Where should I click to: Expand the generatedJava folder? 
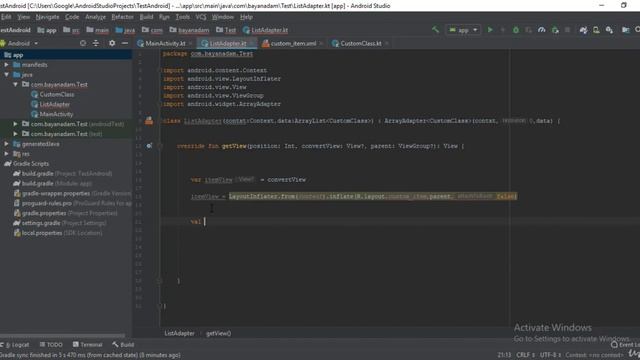click(x=7, y=144)
